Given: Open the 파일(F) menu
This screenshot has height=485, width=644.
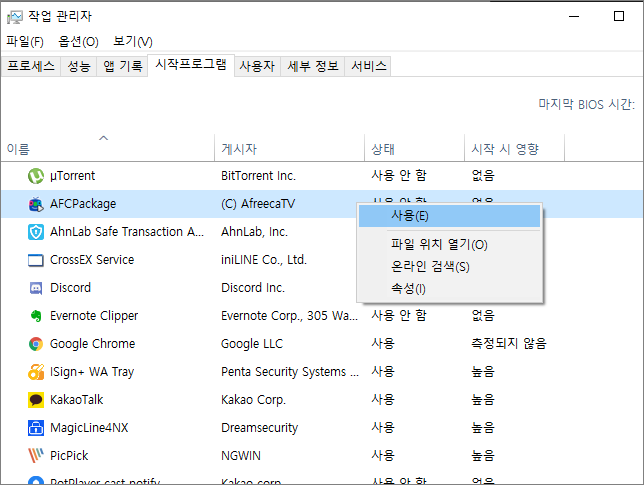Looking at the screenshot, I should [x=25, y=41].
